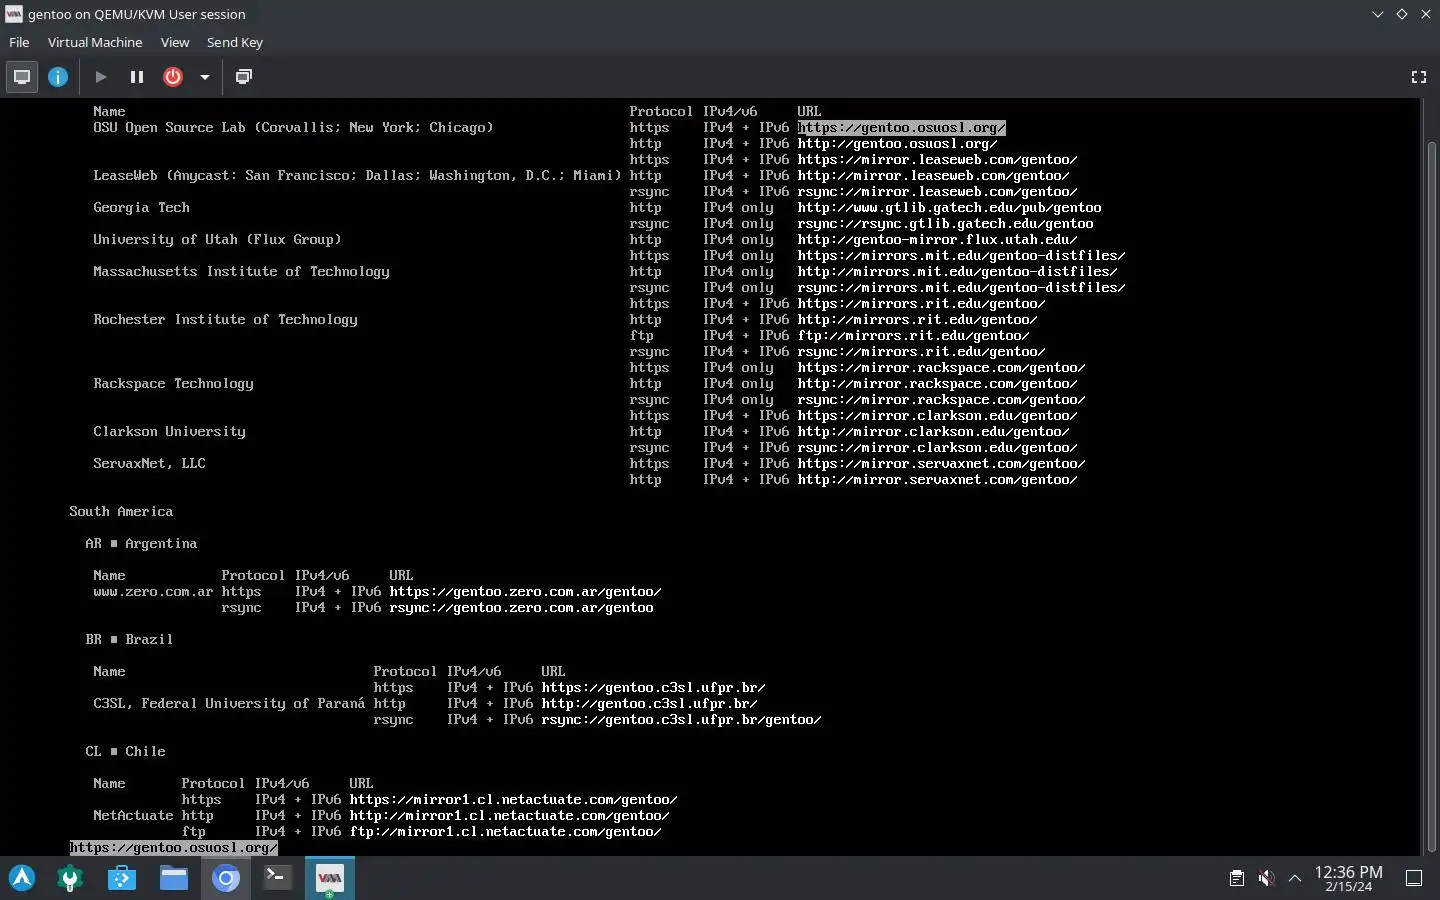Select rsync://gentoo.c3sl.ufpr.br/gentoo/ URL

[x=681, y=720]
